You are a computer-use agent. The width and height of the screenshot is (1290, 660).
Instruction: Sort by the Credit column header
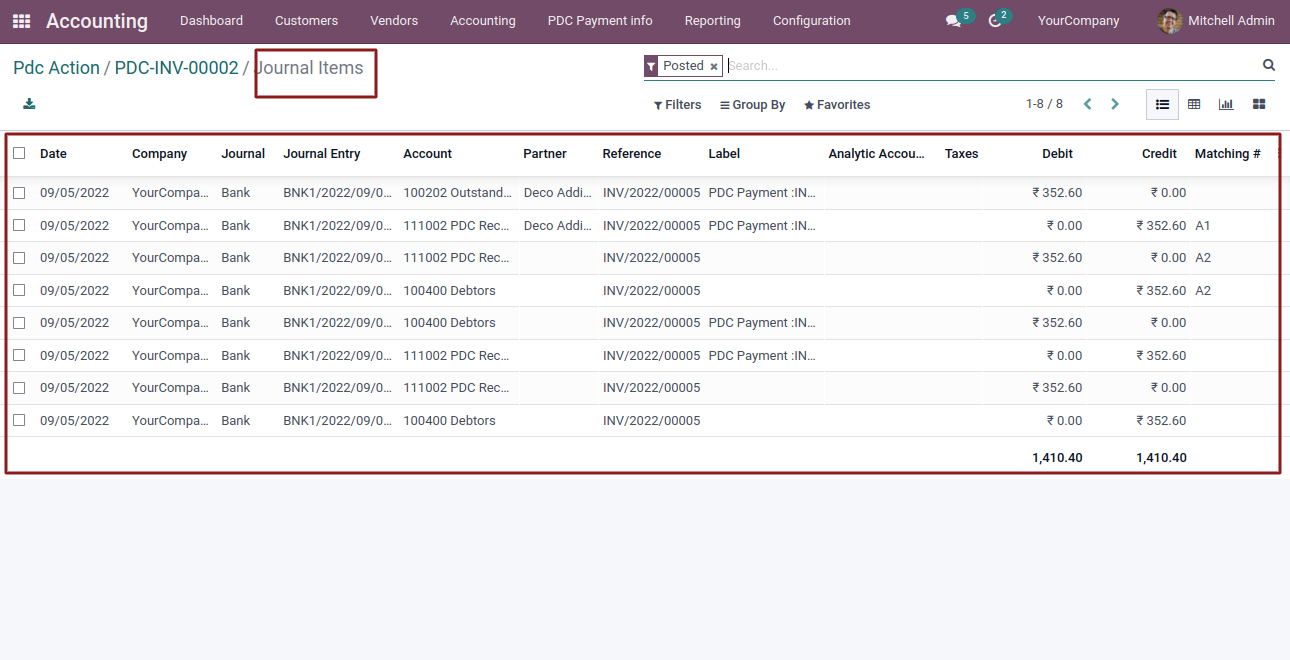point(1159,154)
